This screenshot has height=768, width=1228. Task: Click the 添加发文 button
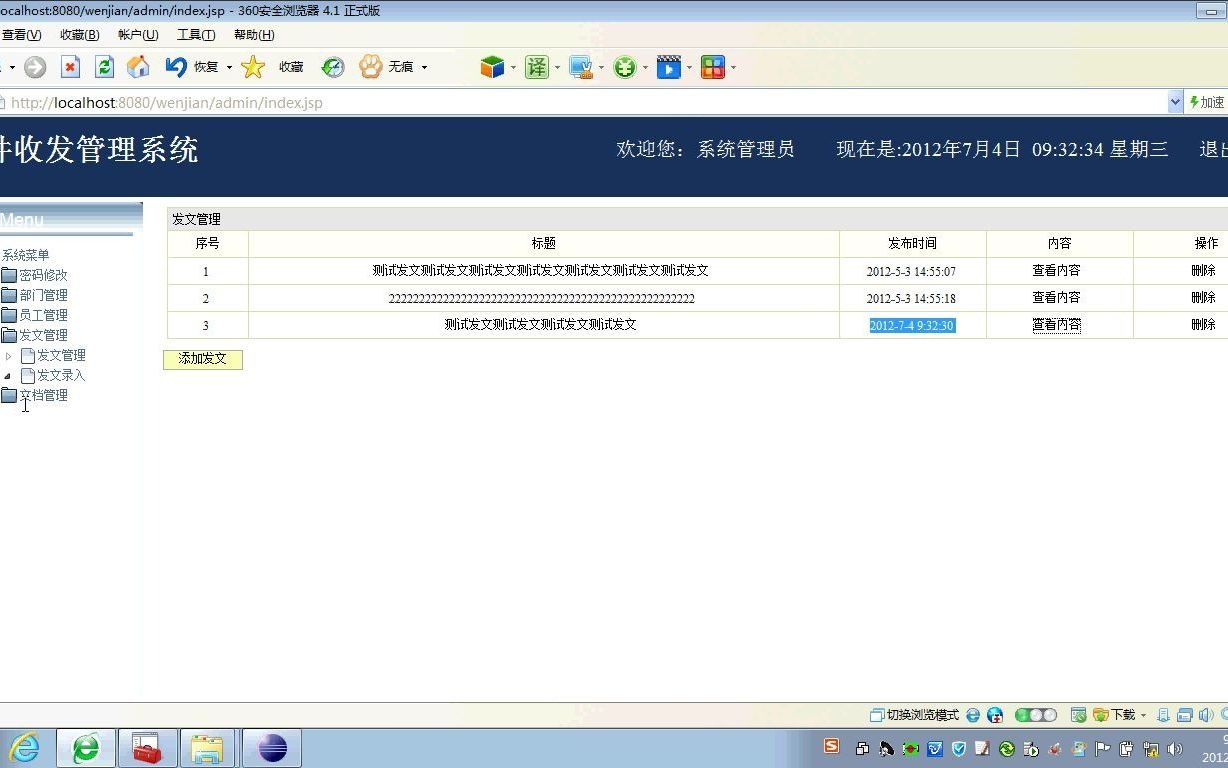(x=203, y=359)
